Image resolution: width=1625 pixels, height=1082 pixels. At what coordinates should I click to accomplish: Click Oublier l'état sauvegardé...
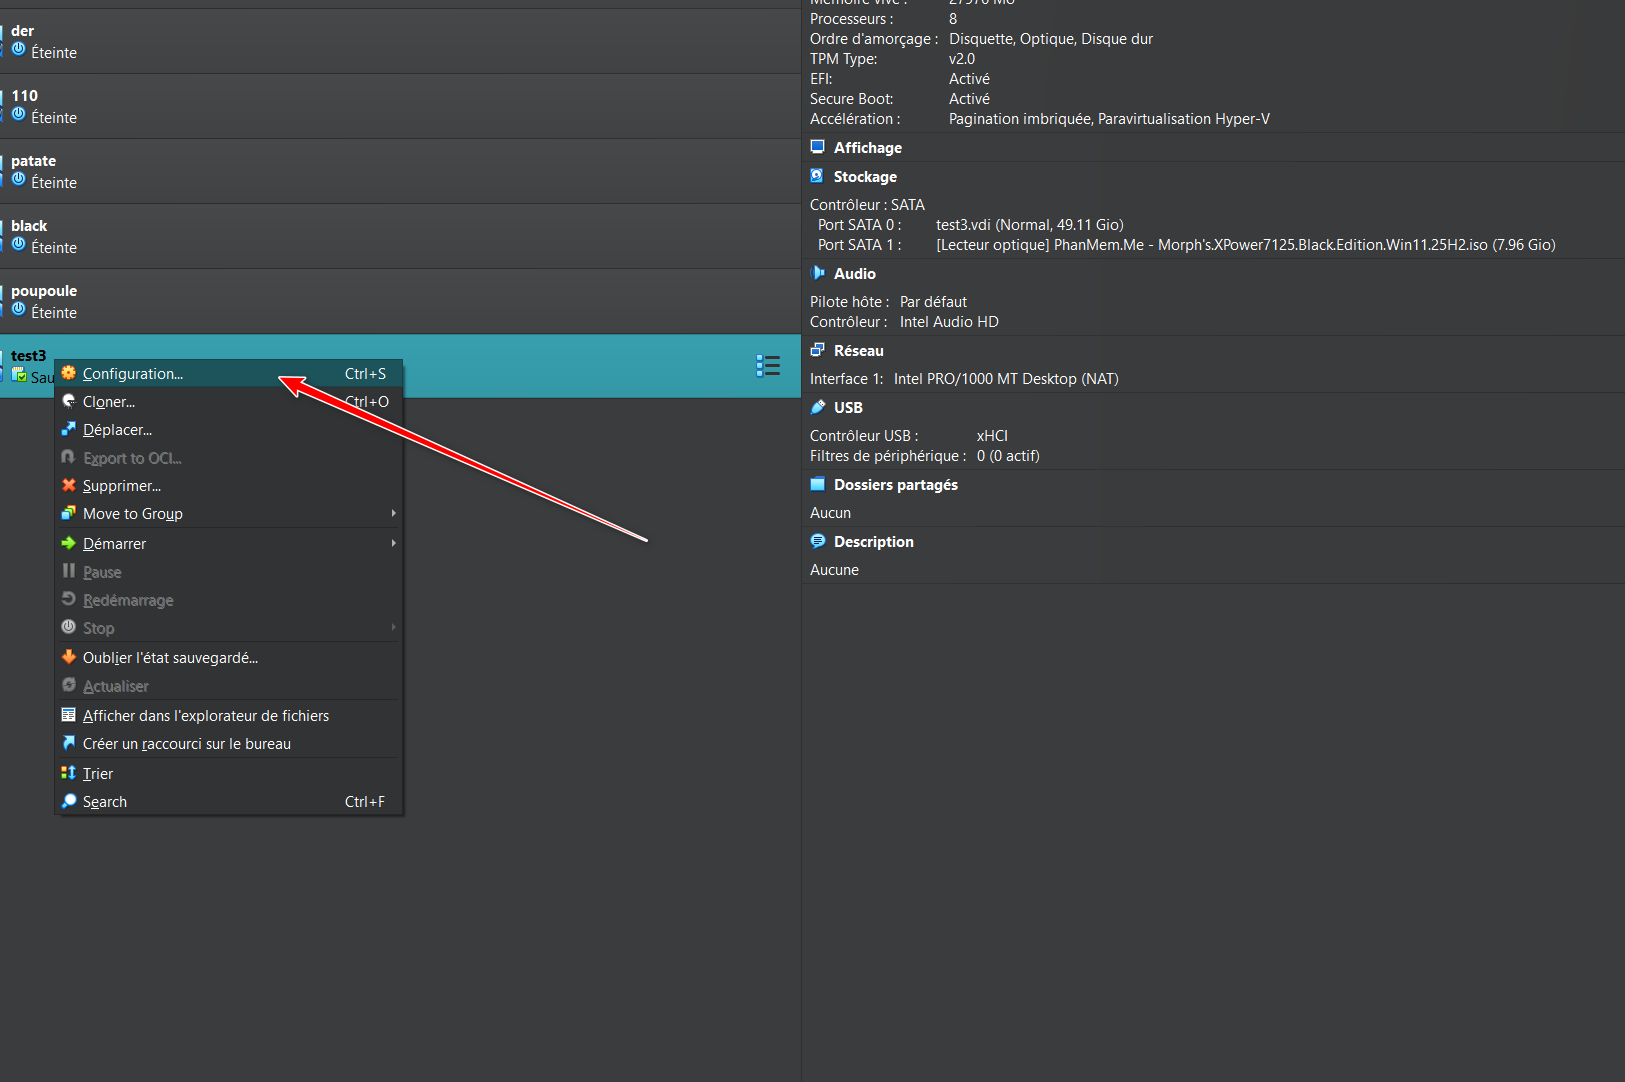tap(170, 658)
